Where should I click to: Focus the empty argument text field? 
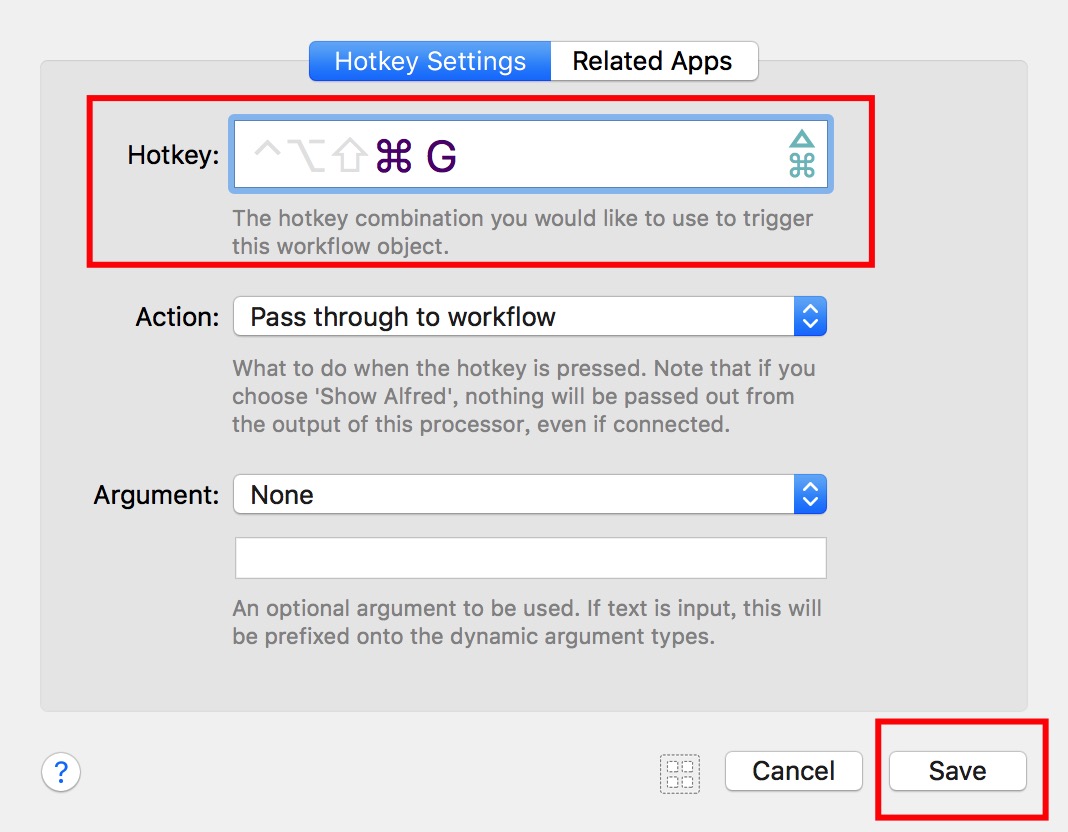click(x=530, y=558)
